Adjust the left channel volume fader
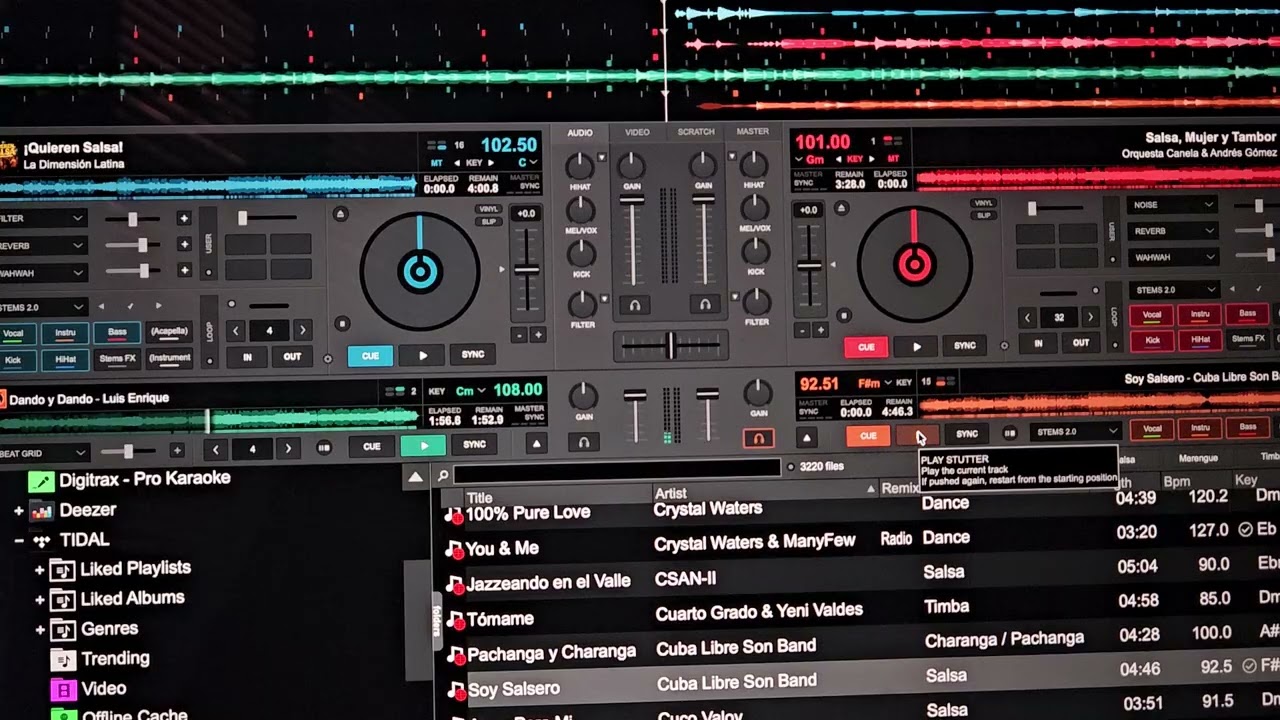 [632, 201]
